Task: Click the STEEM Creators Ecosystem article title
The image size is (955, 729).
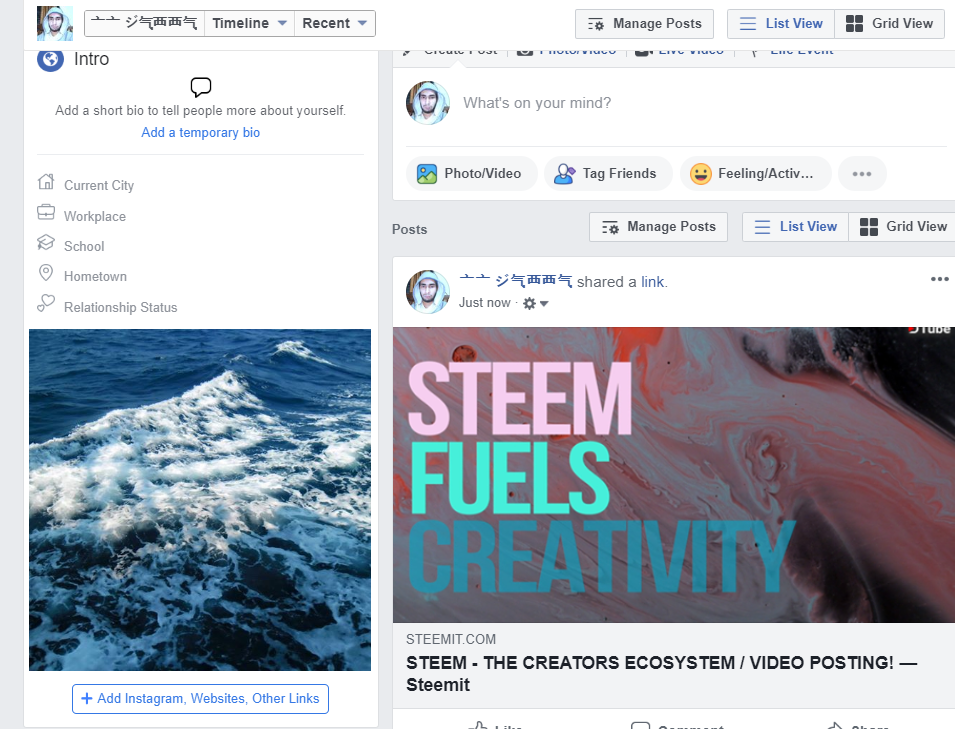Action: tap(661, 673)
